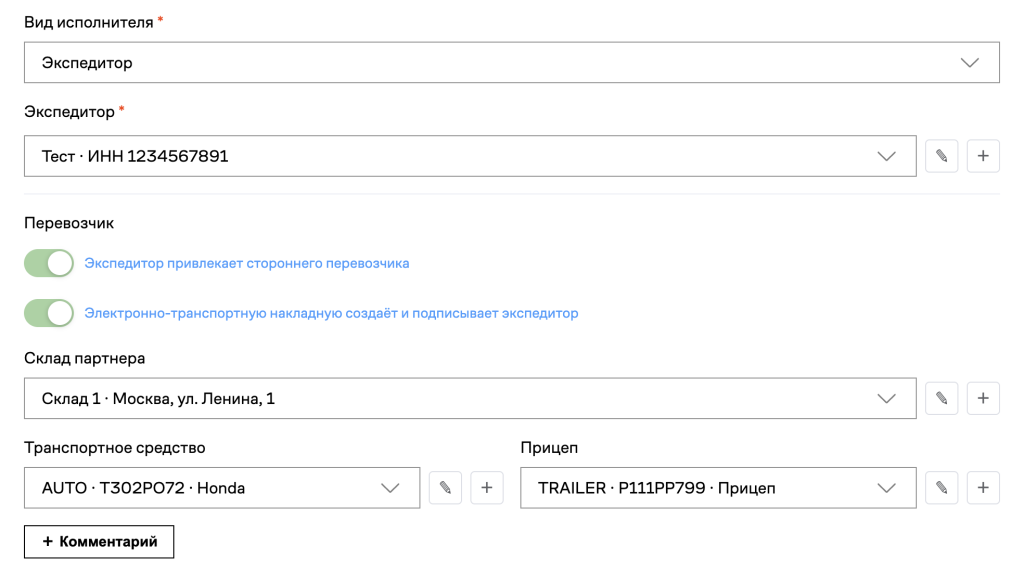The image size is (1024, 572).
Task: Edit Прицеп with pencil icon
Action: coord(941,488)
